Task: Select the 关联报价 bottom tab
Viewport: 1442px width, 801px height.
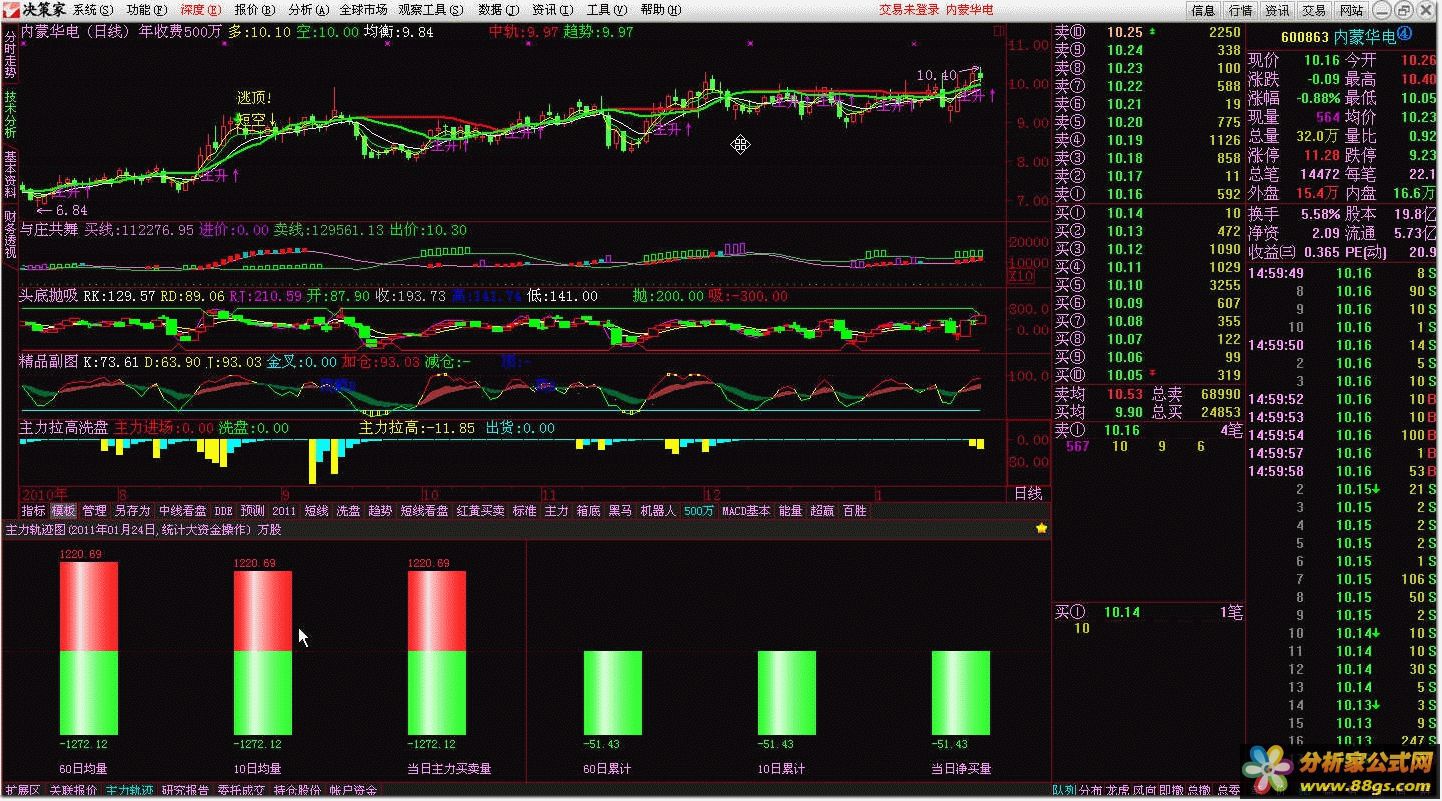Action: 73,791
